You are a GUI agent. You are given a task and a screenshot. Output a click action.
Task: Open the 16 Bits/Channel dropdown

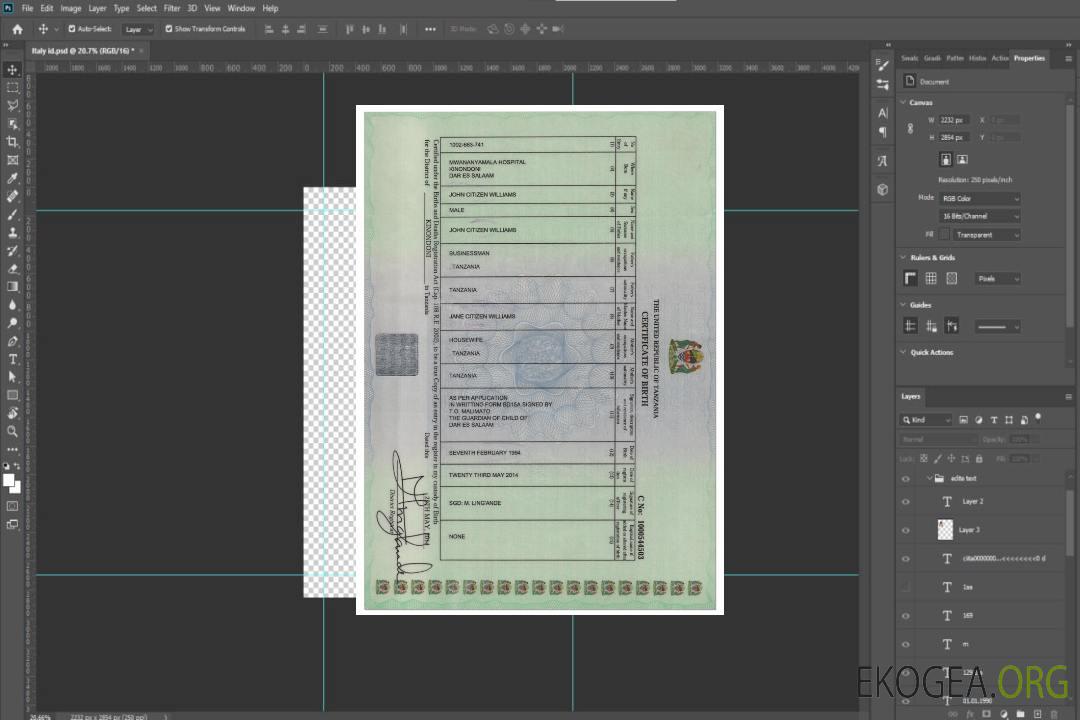click(x=980, y=217)
